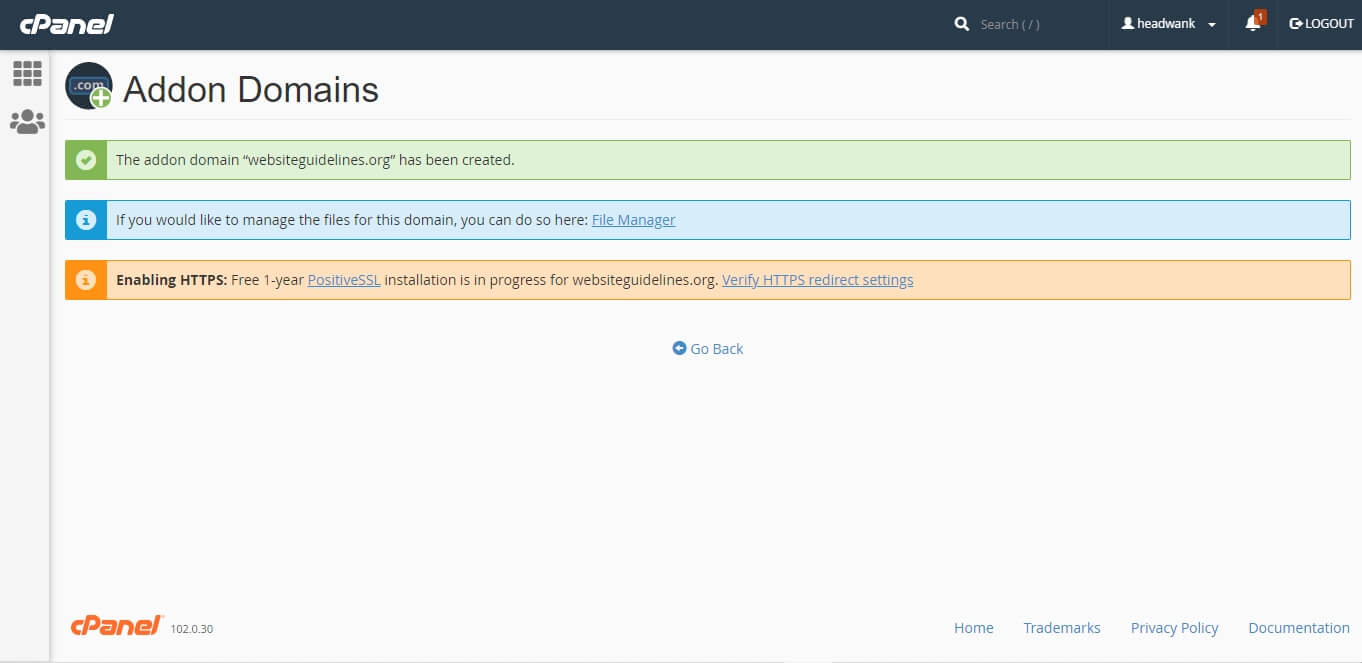Open the grid tools icon in sidebar
The height and width of the screenshot is (663, 1362).
(27, 73)
